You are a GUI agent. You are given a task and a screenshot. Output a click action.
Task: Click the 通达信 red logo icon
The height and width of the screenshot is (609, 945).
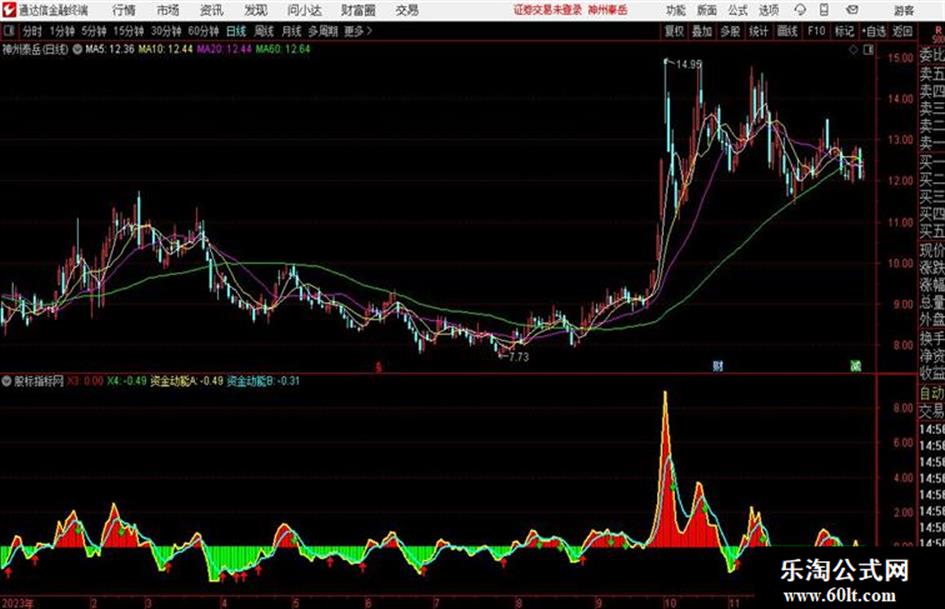click(9, 10)
